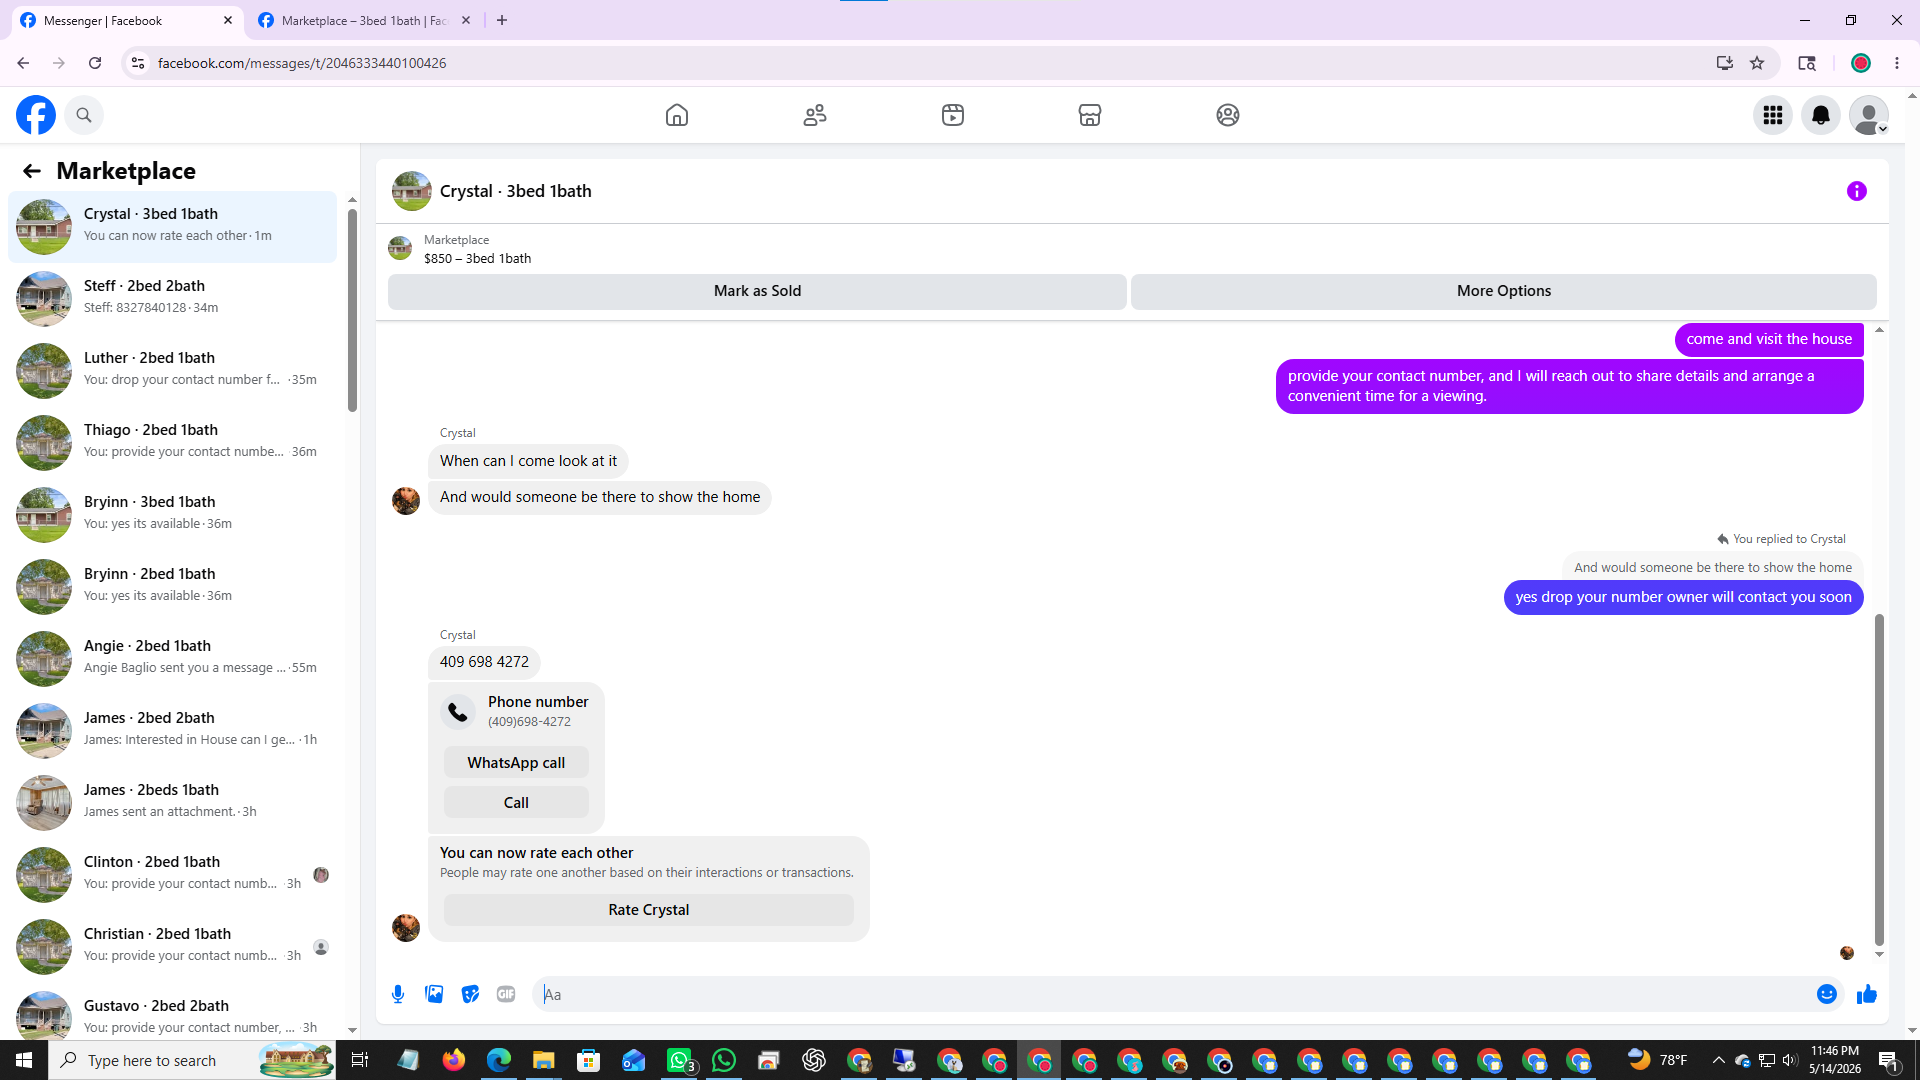Image resolution: width=1920 pixels, height=1080 pixels.
Task: Click the phone icon in the phone number card
Action: pos(458,711)
